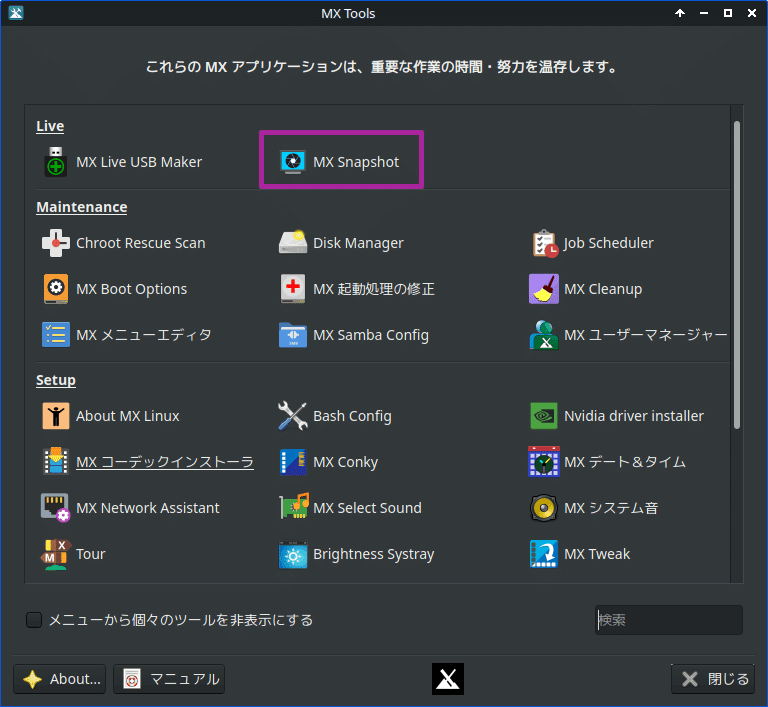
Task: Click the MX Tweak label
Action: point(597,554)
